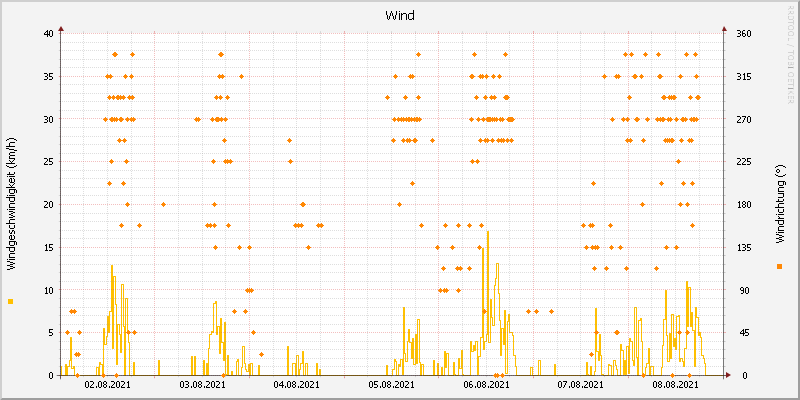Click the left axis value 15
The height and width of the screenshot is (400, 800).
pos(48,247)
